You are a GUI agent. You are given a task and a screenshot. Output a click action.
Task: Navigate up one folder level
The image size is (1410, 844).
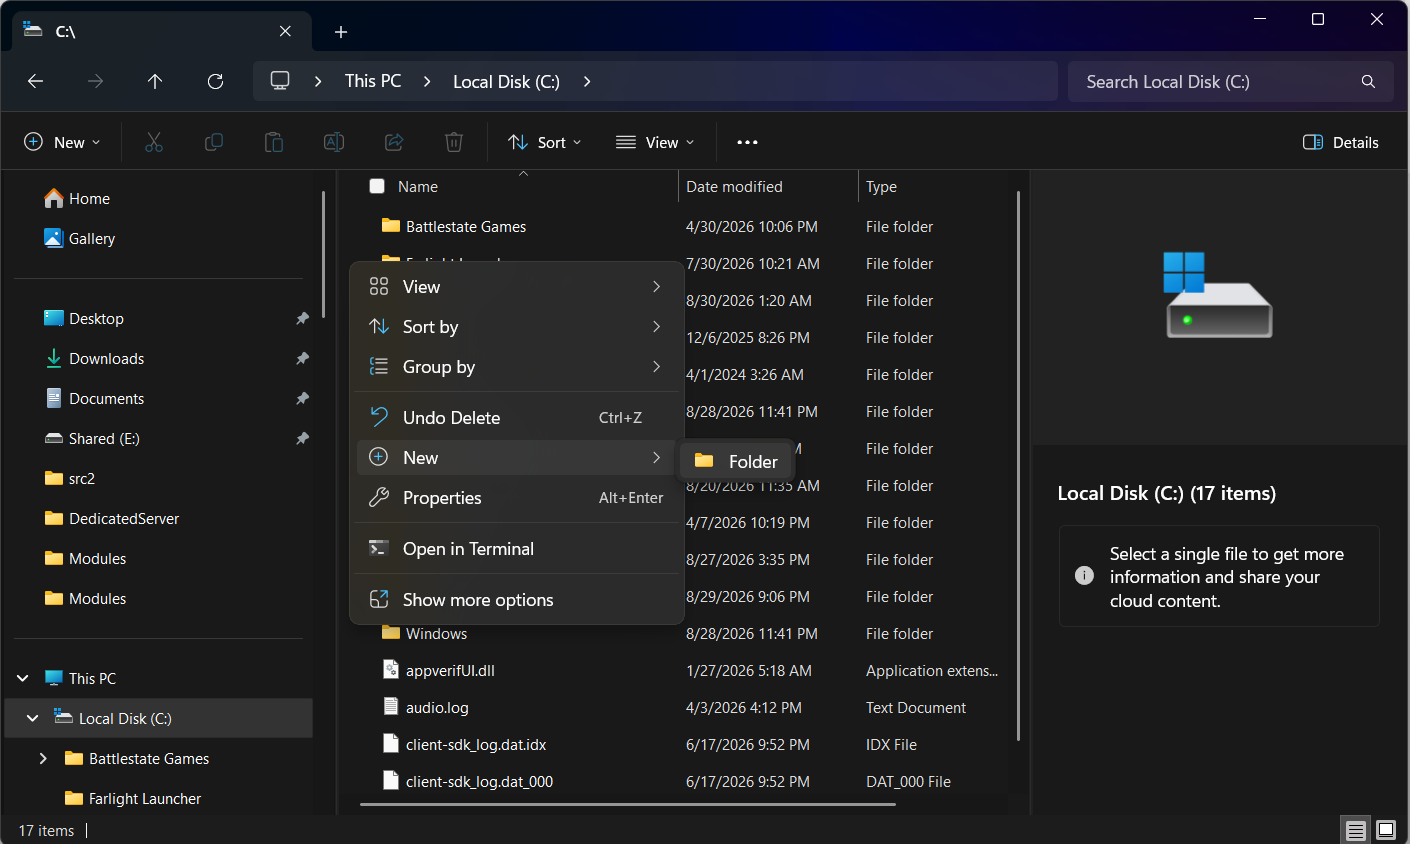click(155, 81)
